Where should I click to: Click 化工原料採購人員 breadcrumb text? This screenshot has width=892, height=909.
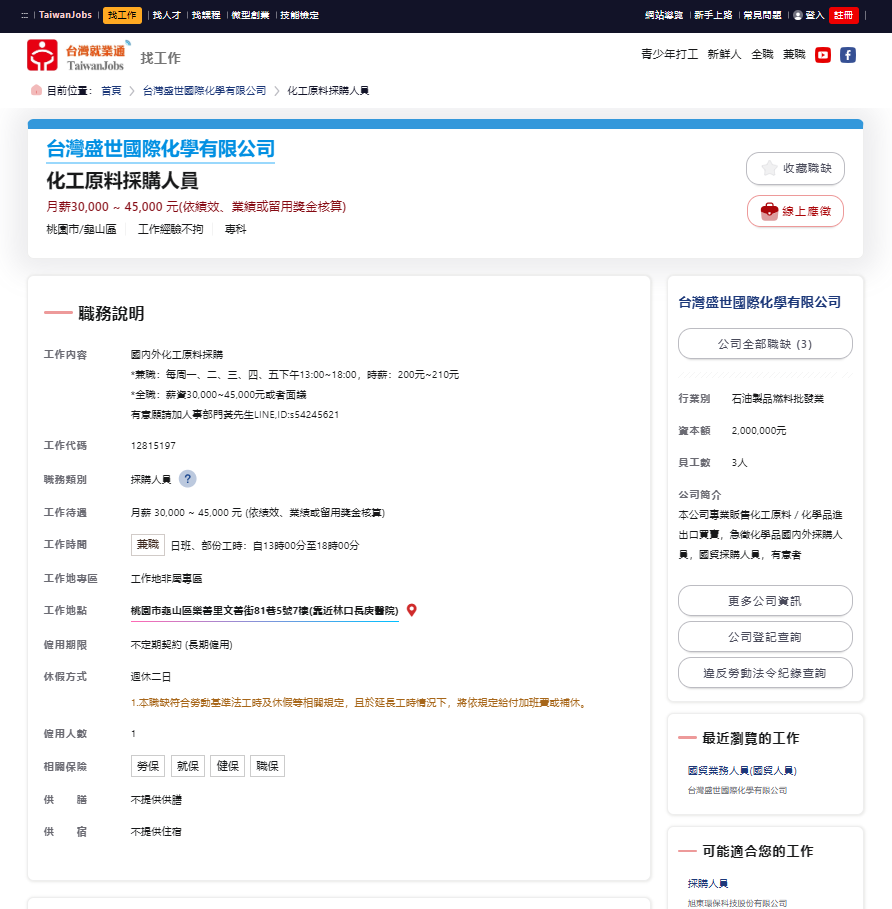point(328,90)
